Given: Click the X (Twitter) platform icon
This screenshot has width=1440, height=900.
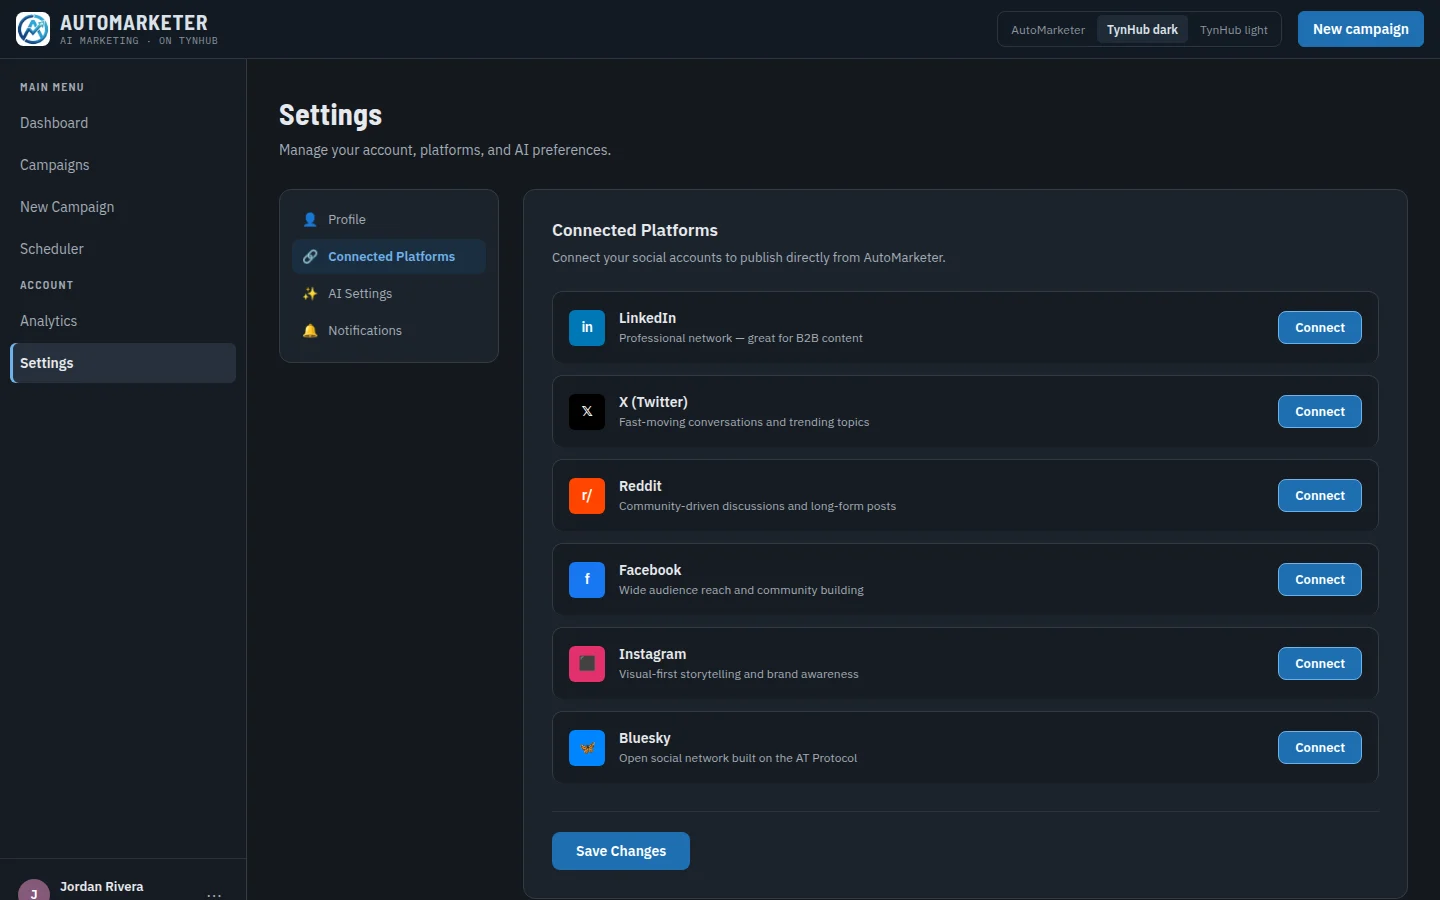Looking at the screenshot, I should click(587, 412).
